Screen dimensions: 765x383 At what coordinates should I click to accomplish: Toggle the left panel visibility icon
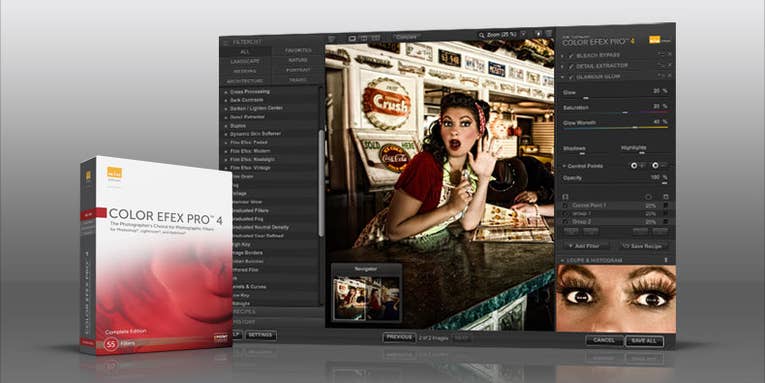[x=332, y=39]
